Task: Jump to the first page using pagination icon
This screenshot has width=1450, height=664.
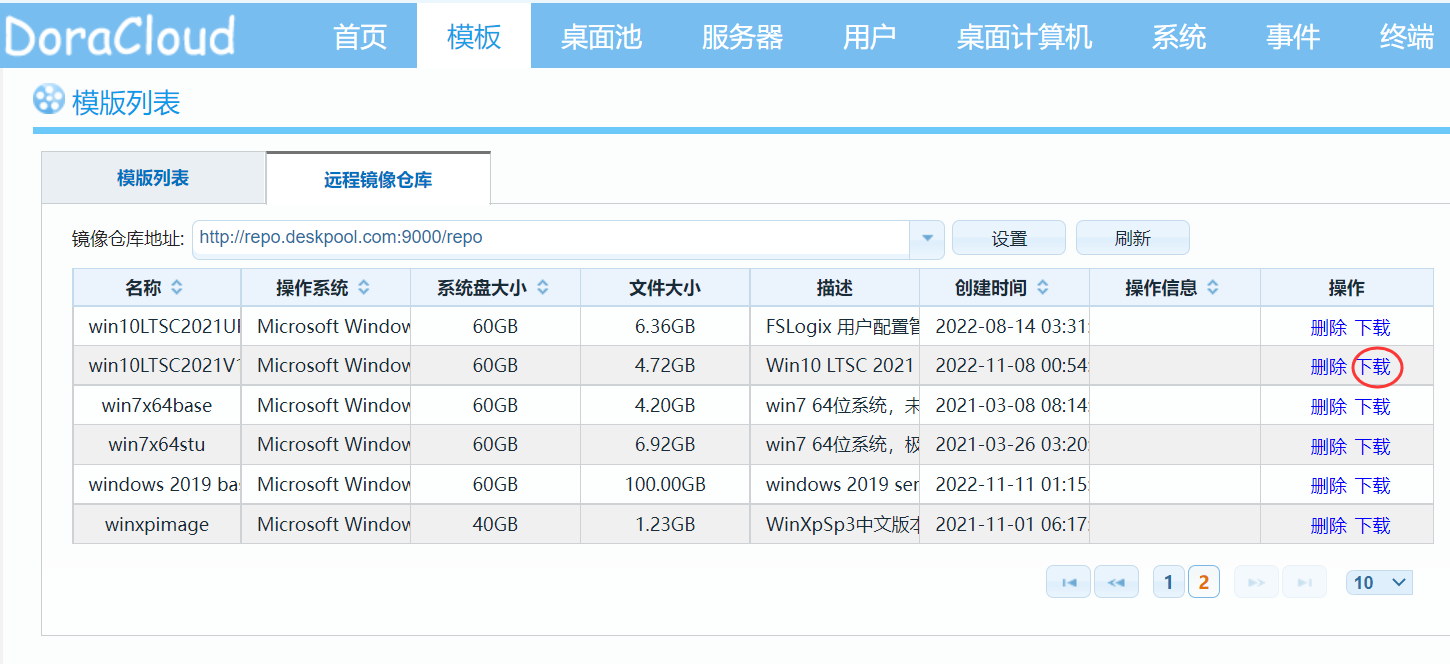Action: (x=1068, y=581)
